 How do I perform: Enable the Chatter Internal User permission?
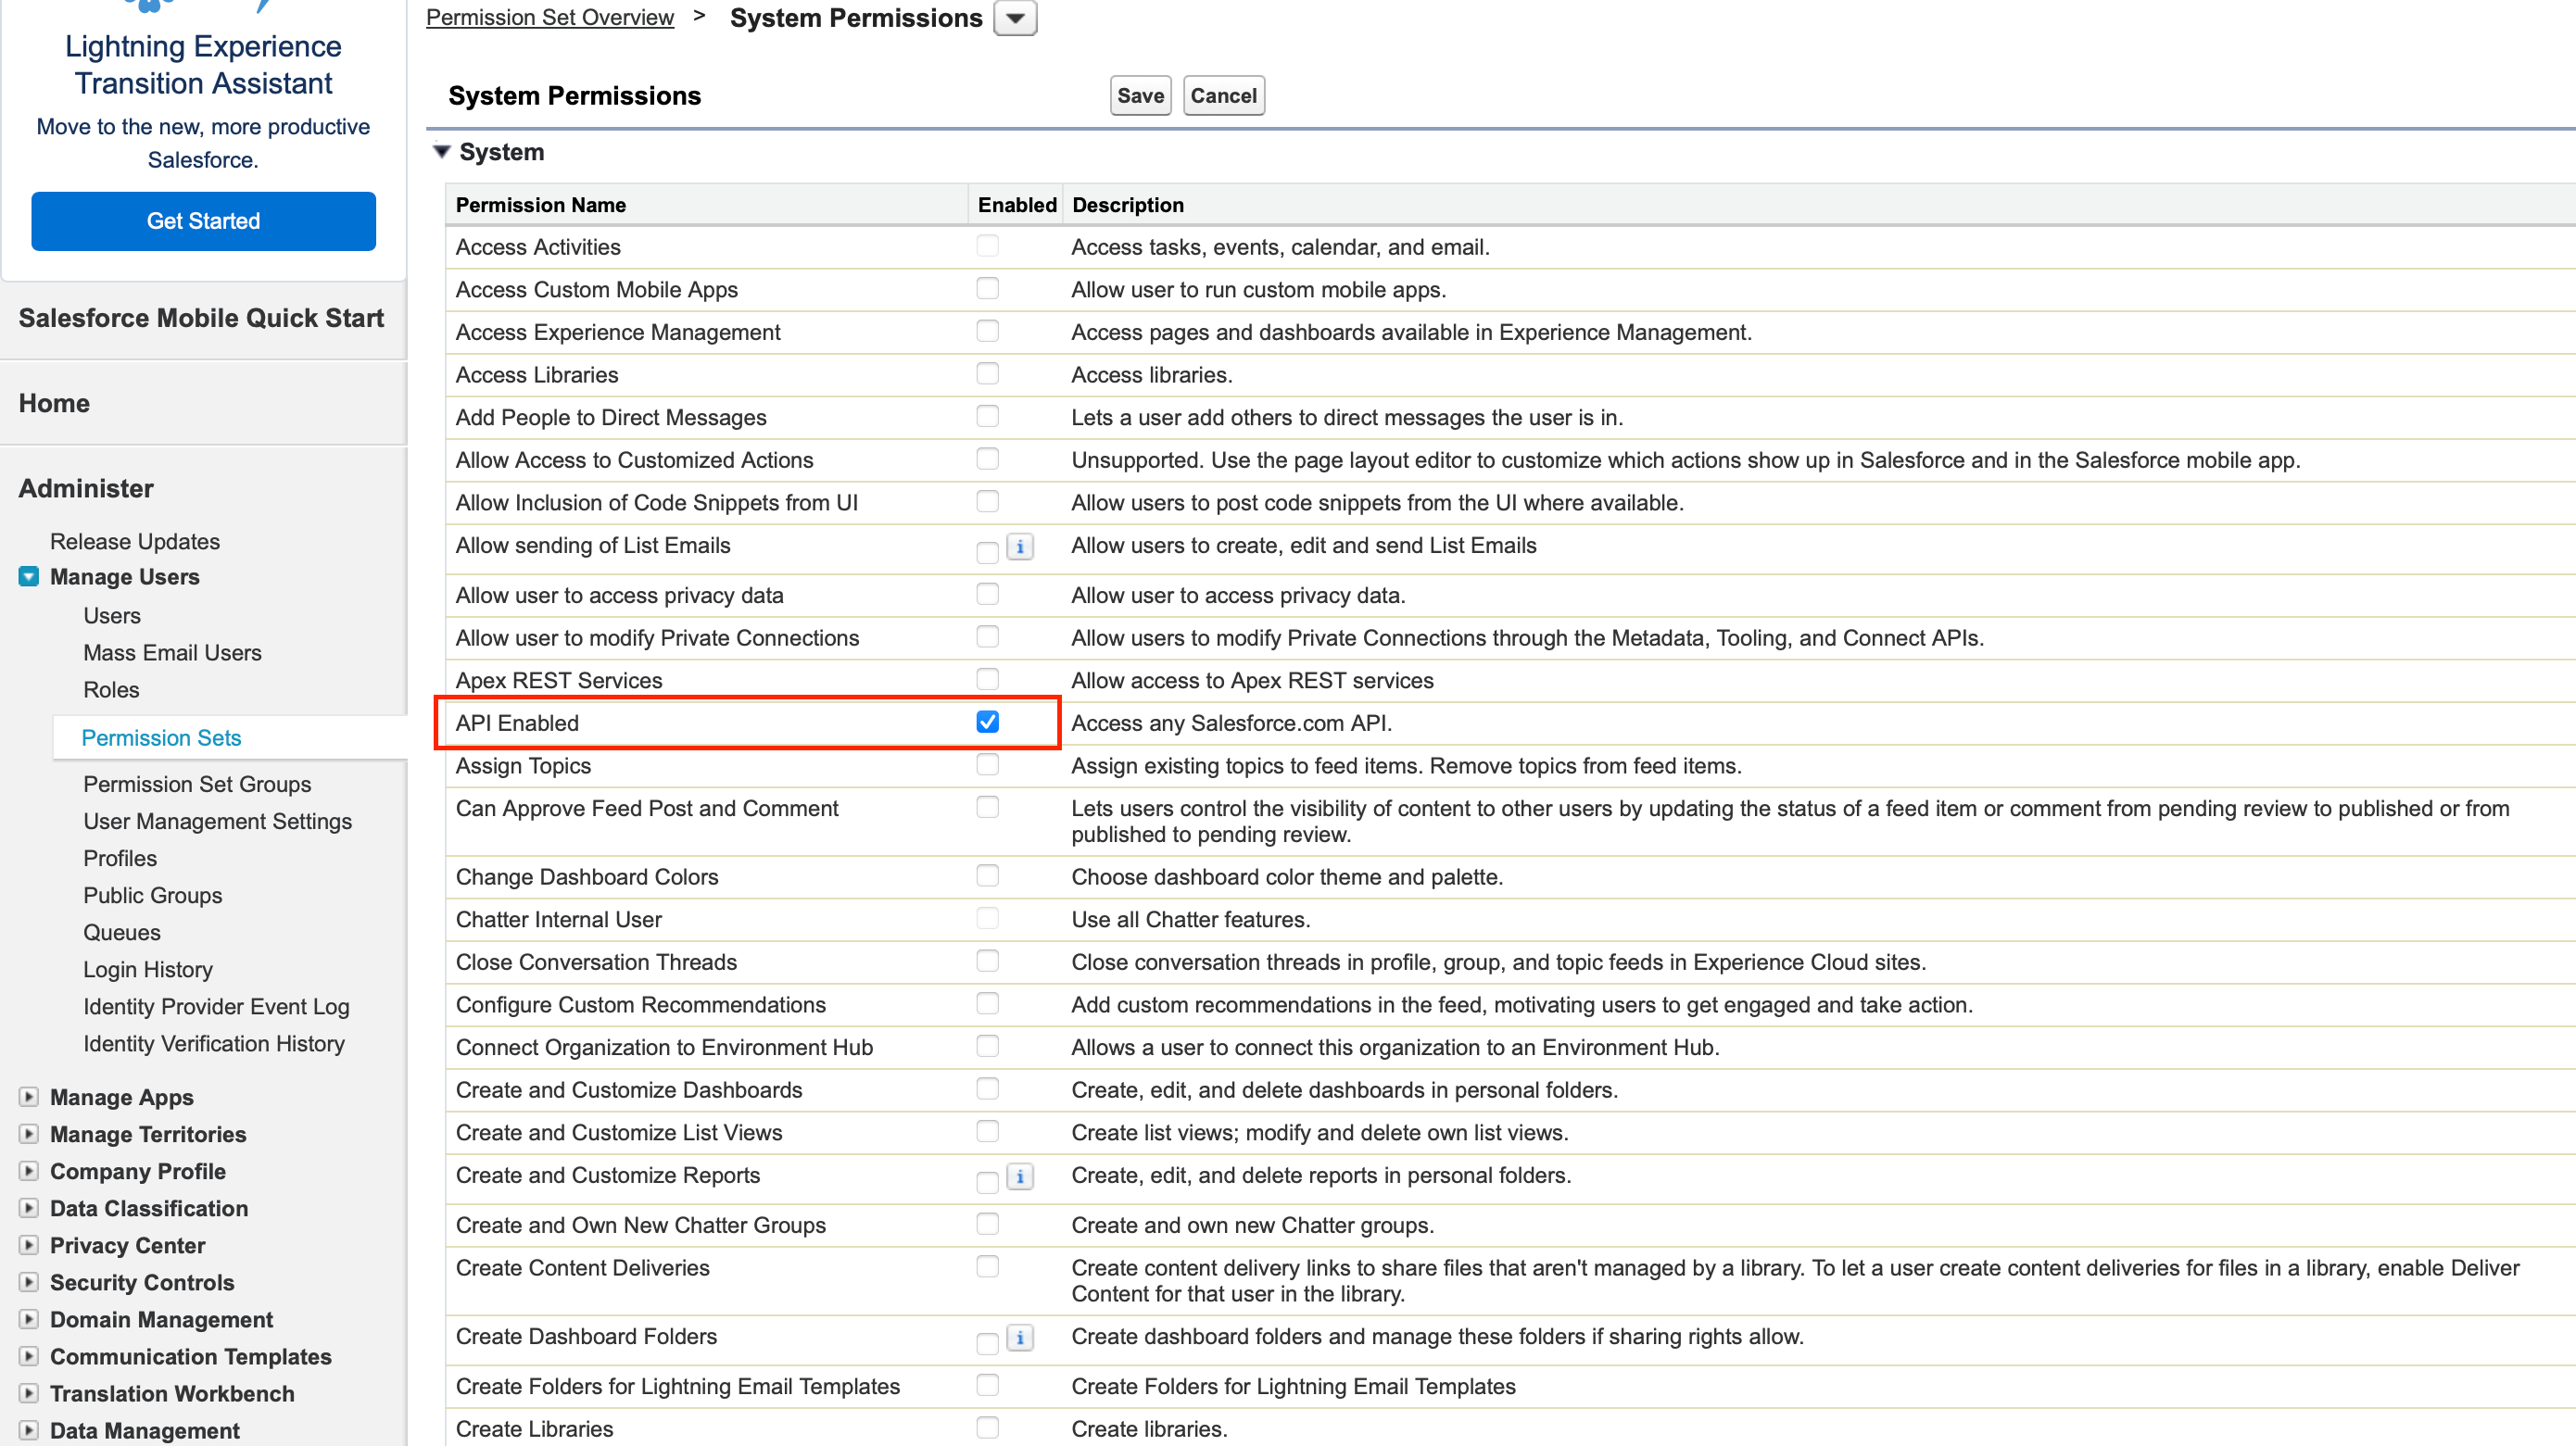coord(987,918)
